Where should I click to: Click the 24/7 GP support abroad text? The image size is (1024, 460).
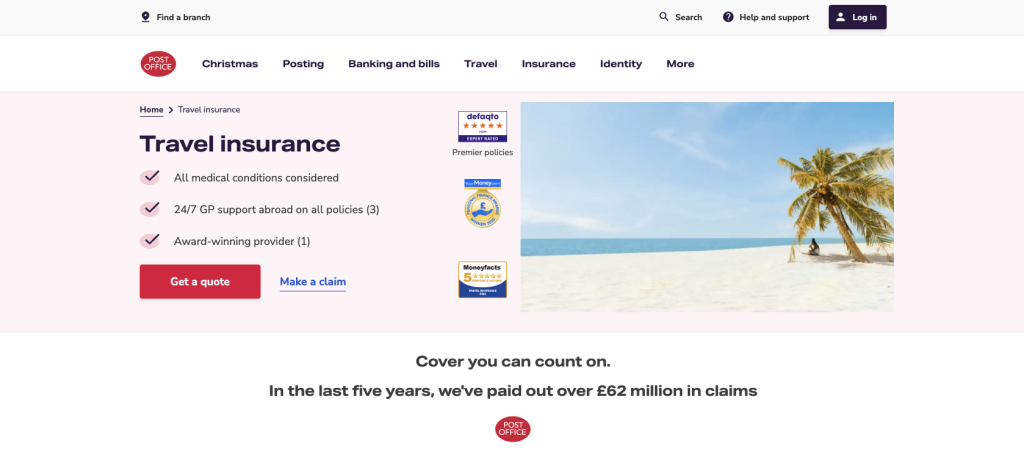point(276,210)
